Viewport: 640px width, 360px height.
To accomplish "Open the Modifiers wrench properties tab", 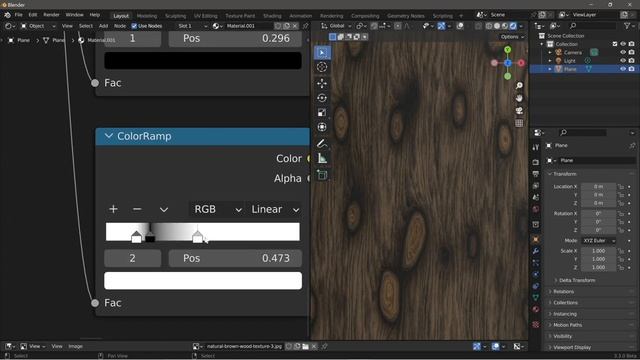I will pos(536,251).
